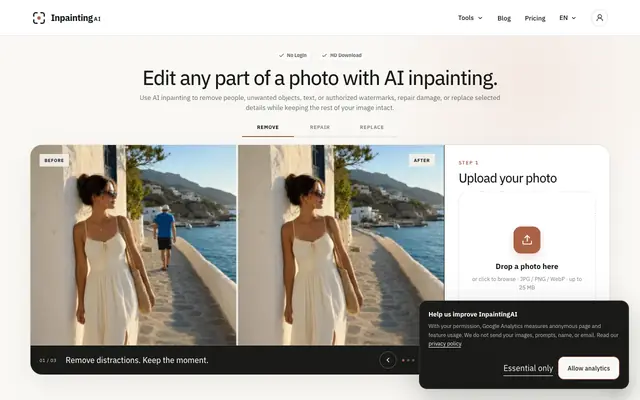The image size is (640, 400).
Task: Click the After image preview
Action: [x=341, y=245]
